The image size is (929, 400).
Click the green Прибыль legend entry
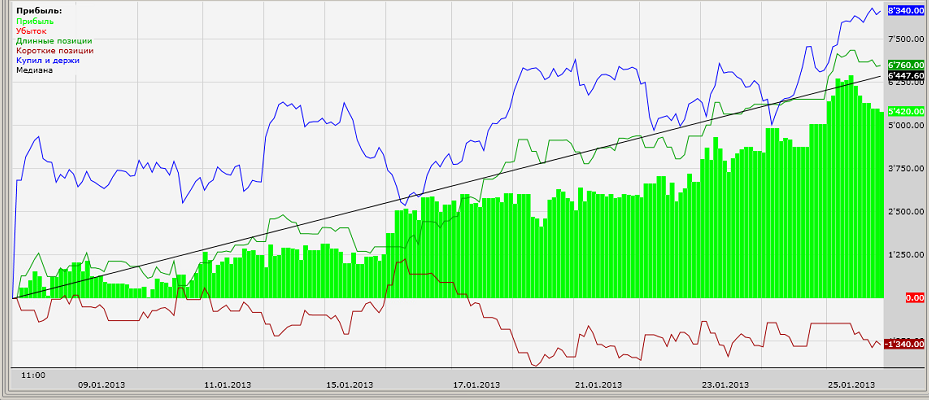coord(34,21)
